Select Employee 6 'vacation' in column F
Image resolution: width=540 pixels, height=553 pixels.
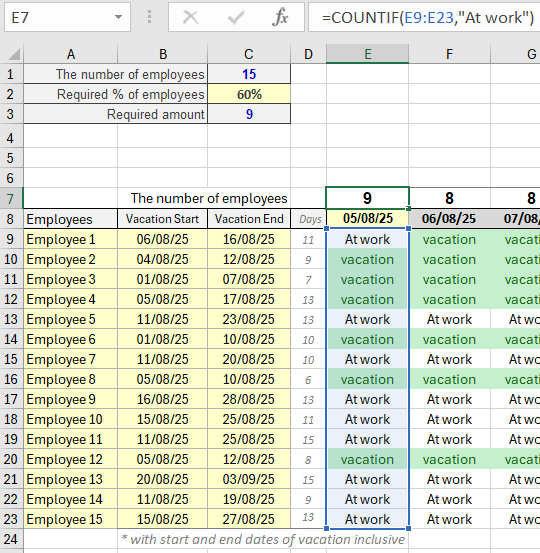(x=449, y=339)
